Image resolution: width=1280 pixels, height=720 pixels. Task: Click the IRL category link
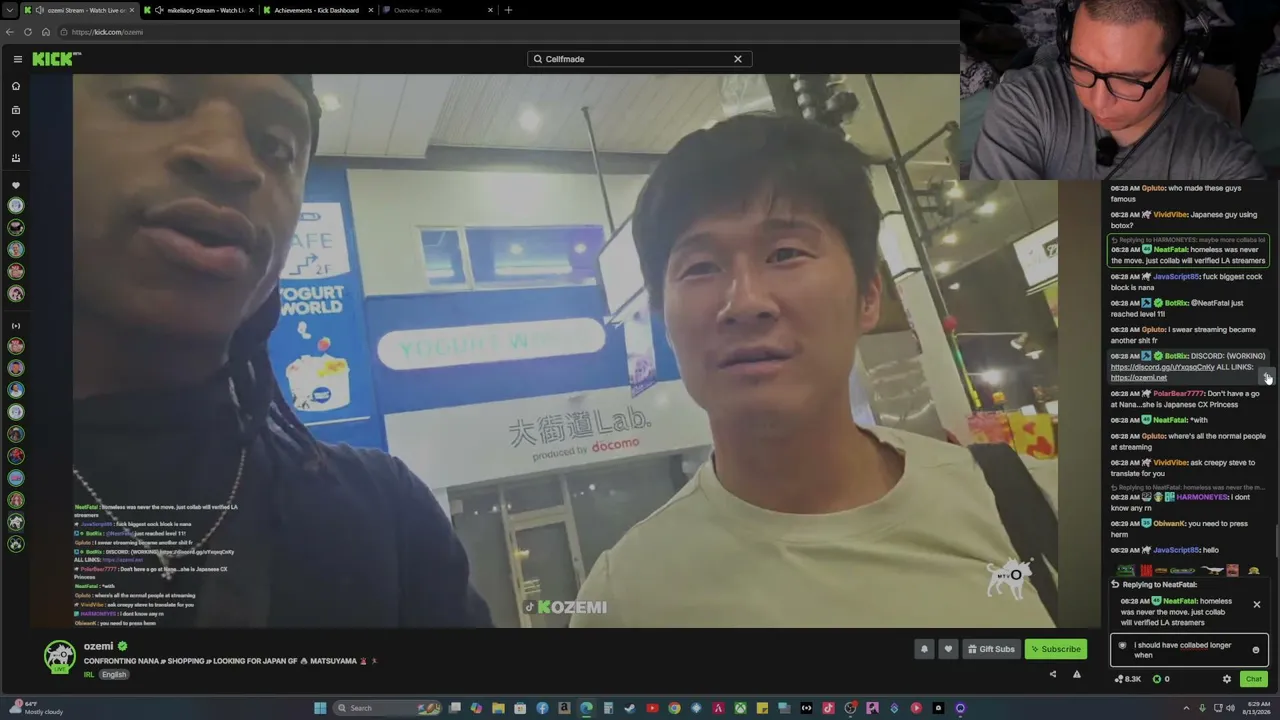click(x=88, y=675)
